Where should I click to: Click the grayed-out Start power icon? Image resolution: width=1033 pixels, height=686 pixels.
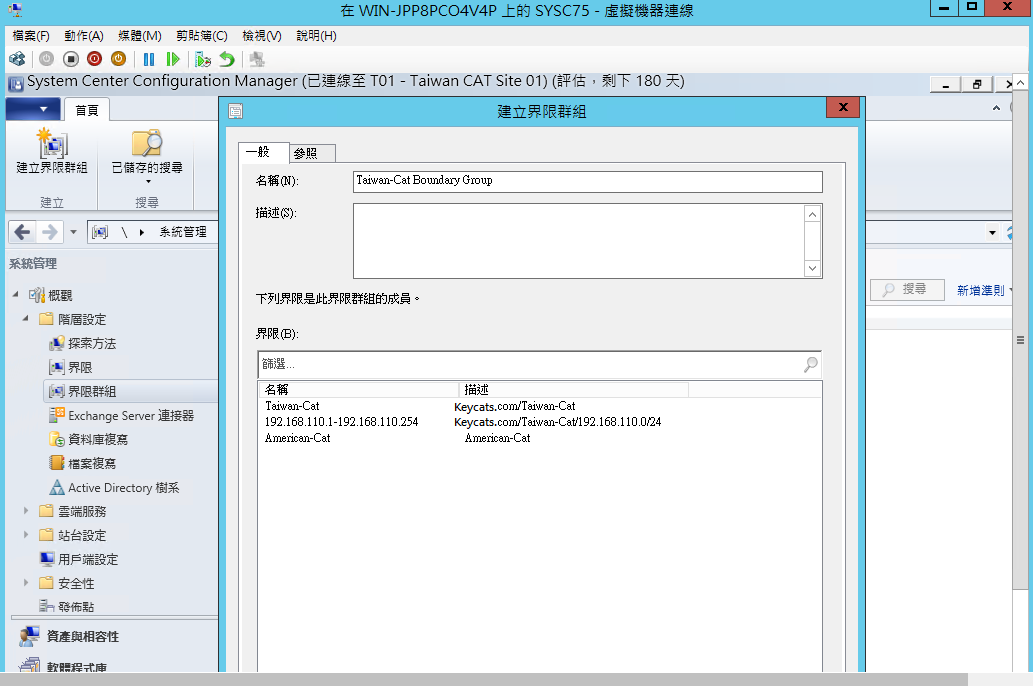tap(46, 59)
